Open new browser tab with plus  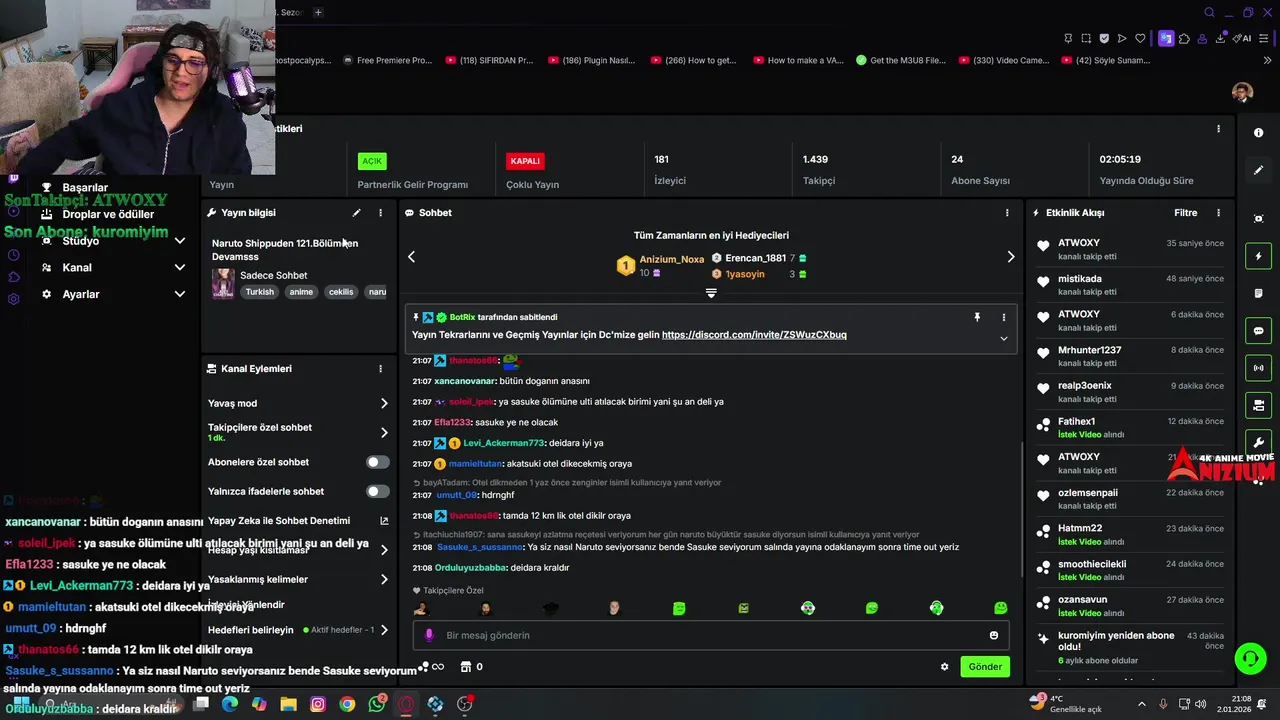tap(318, 12)
